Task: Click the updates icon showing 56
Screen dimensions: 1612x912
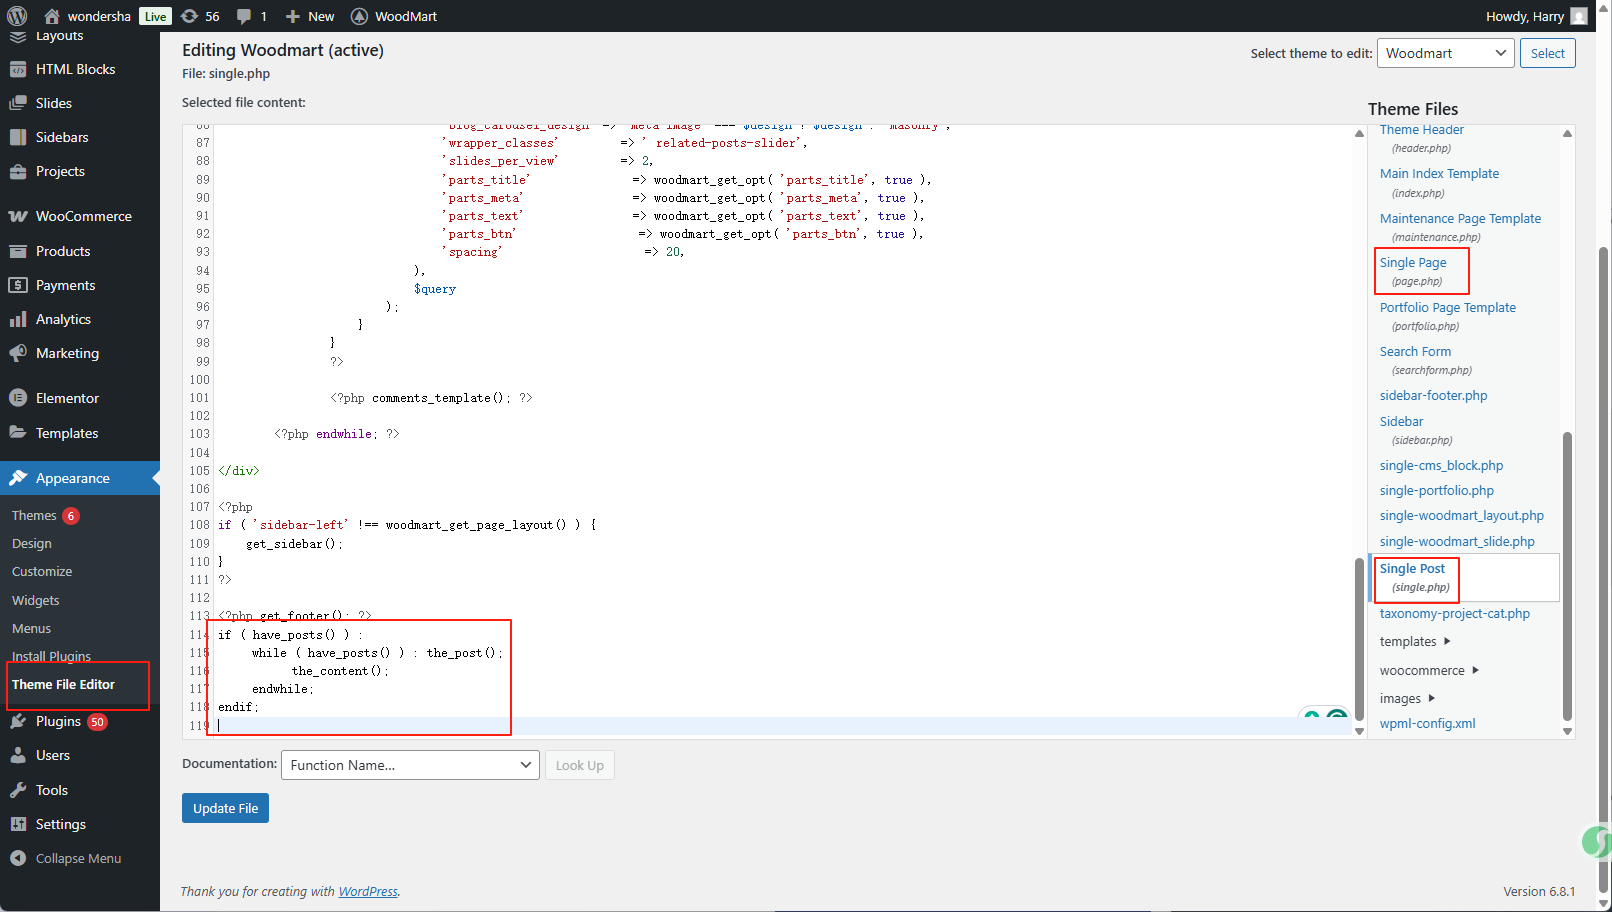Action: [x=190, y=16]
